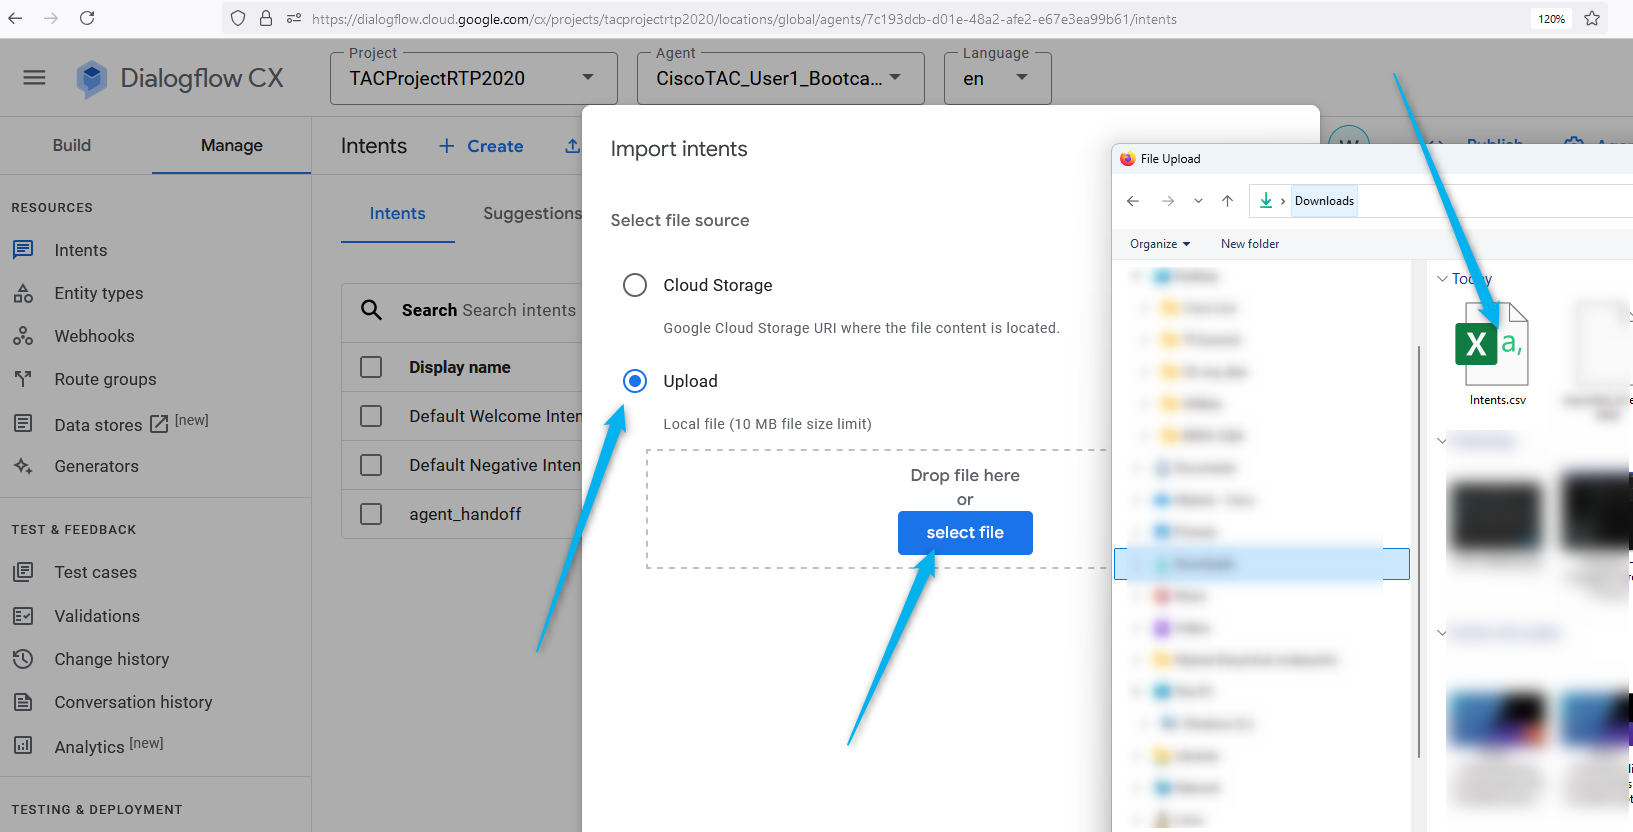Tick the Display name header checkbox

click(x=371, y=367)
